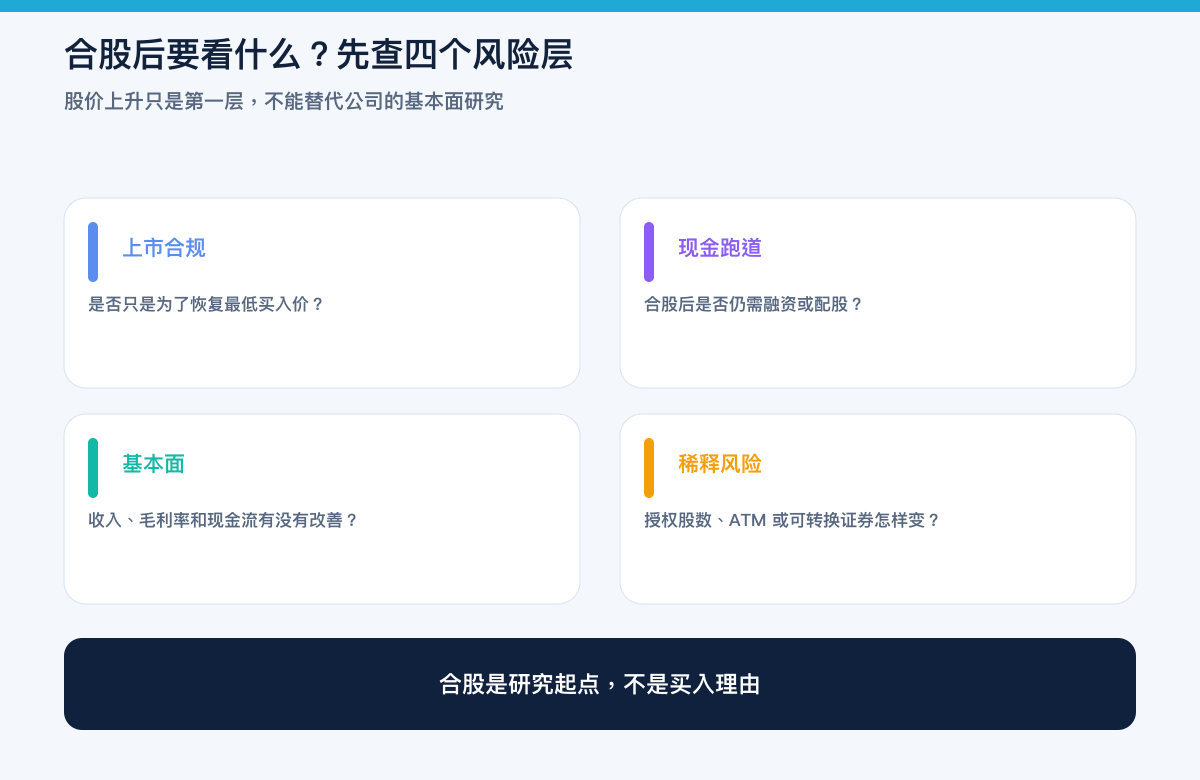
Task: Click the dark banner 合股是研究起点，不是买入理由
Action: pos(600,684)
